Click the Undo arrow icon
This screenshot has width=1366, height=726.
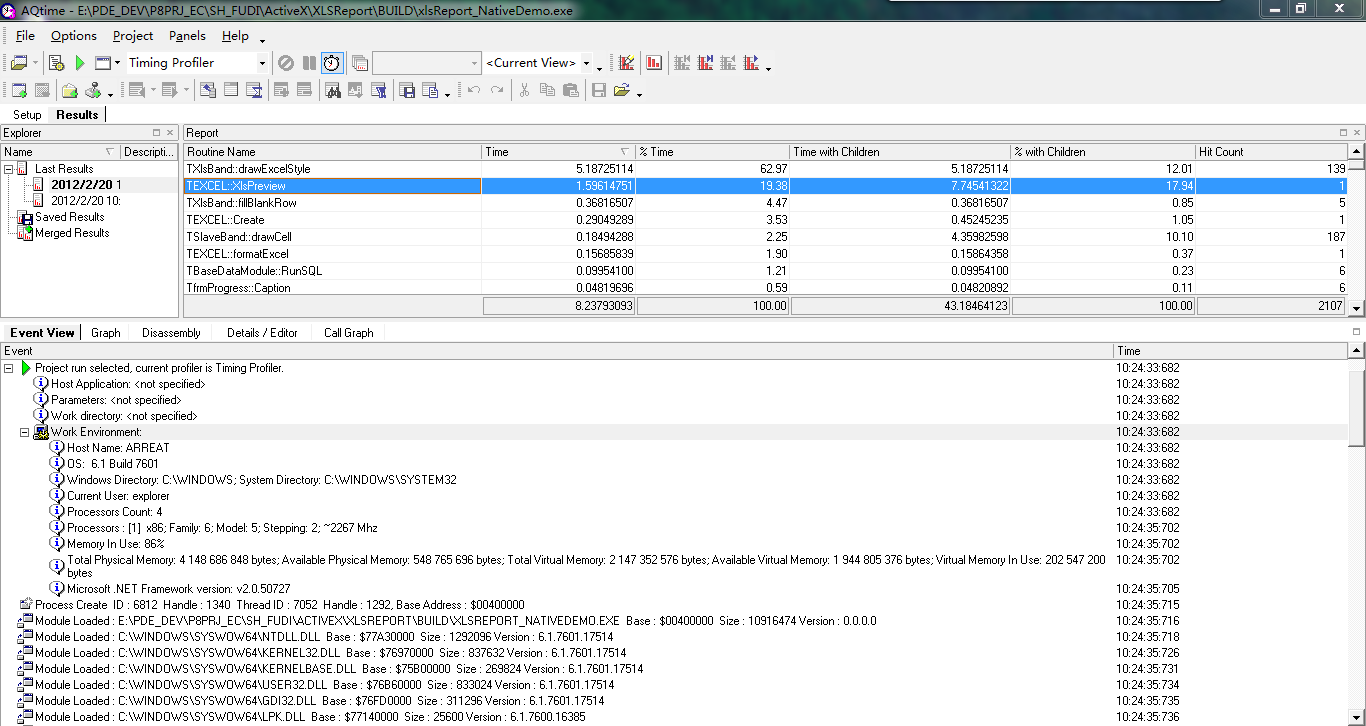tap(473, 91)
